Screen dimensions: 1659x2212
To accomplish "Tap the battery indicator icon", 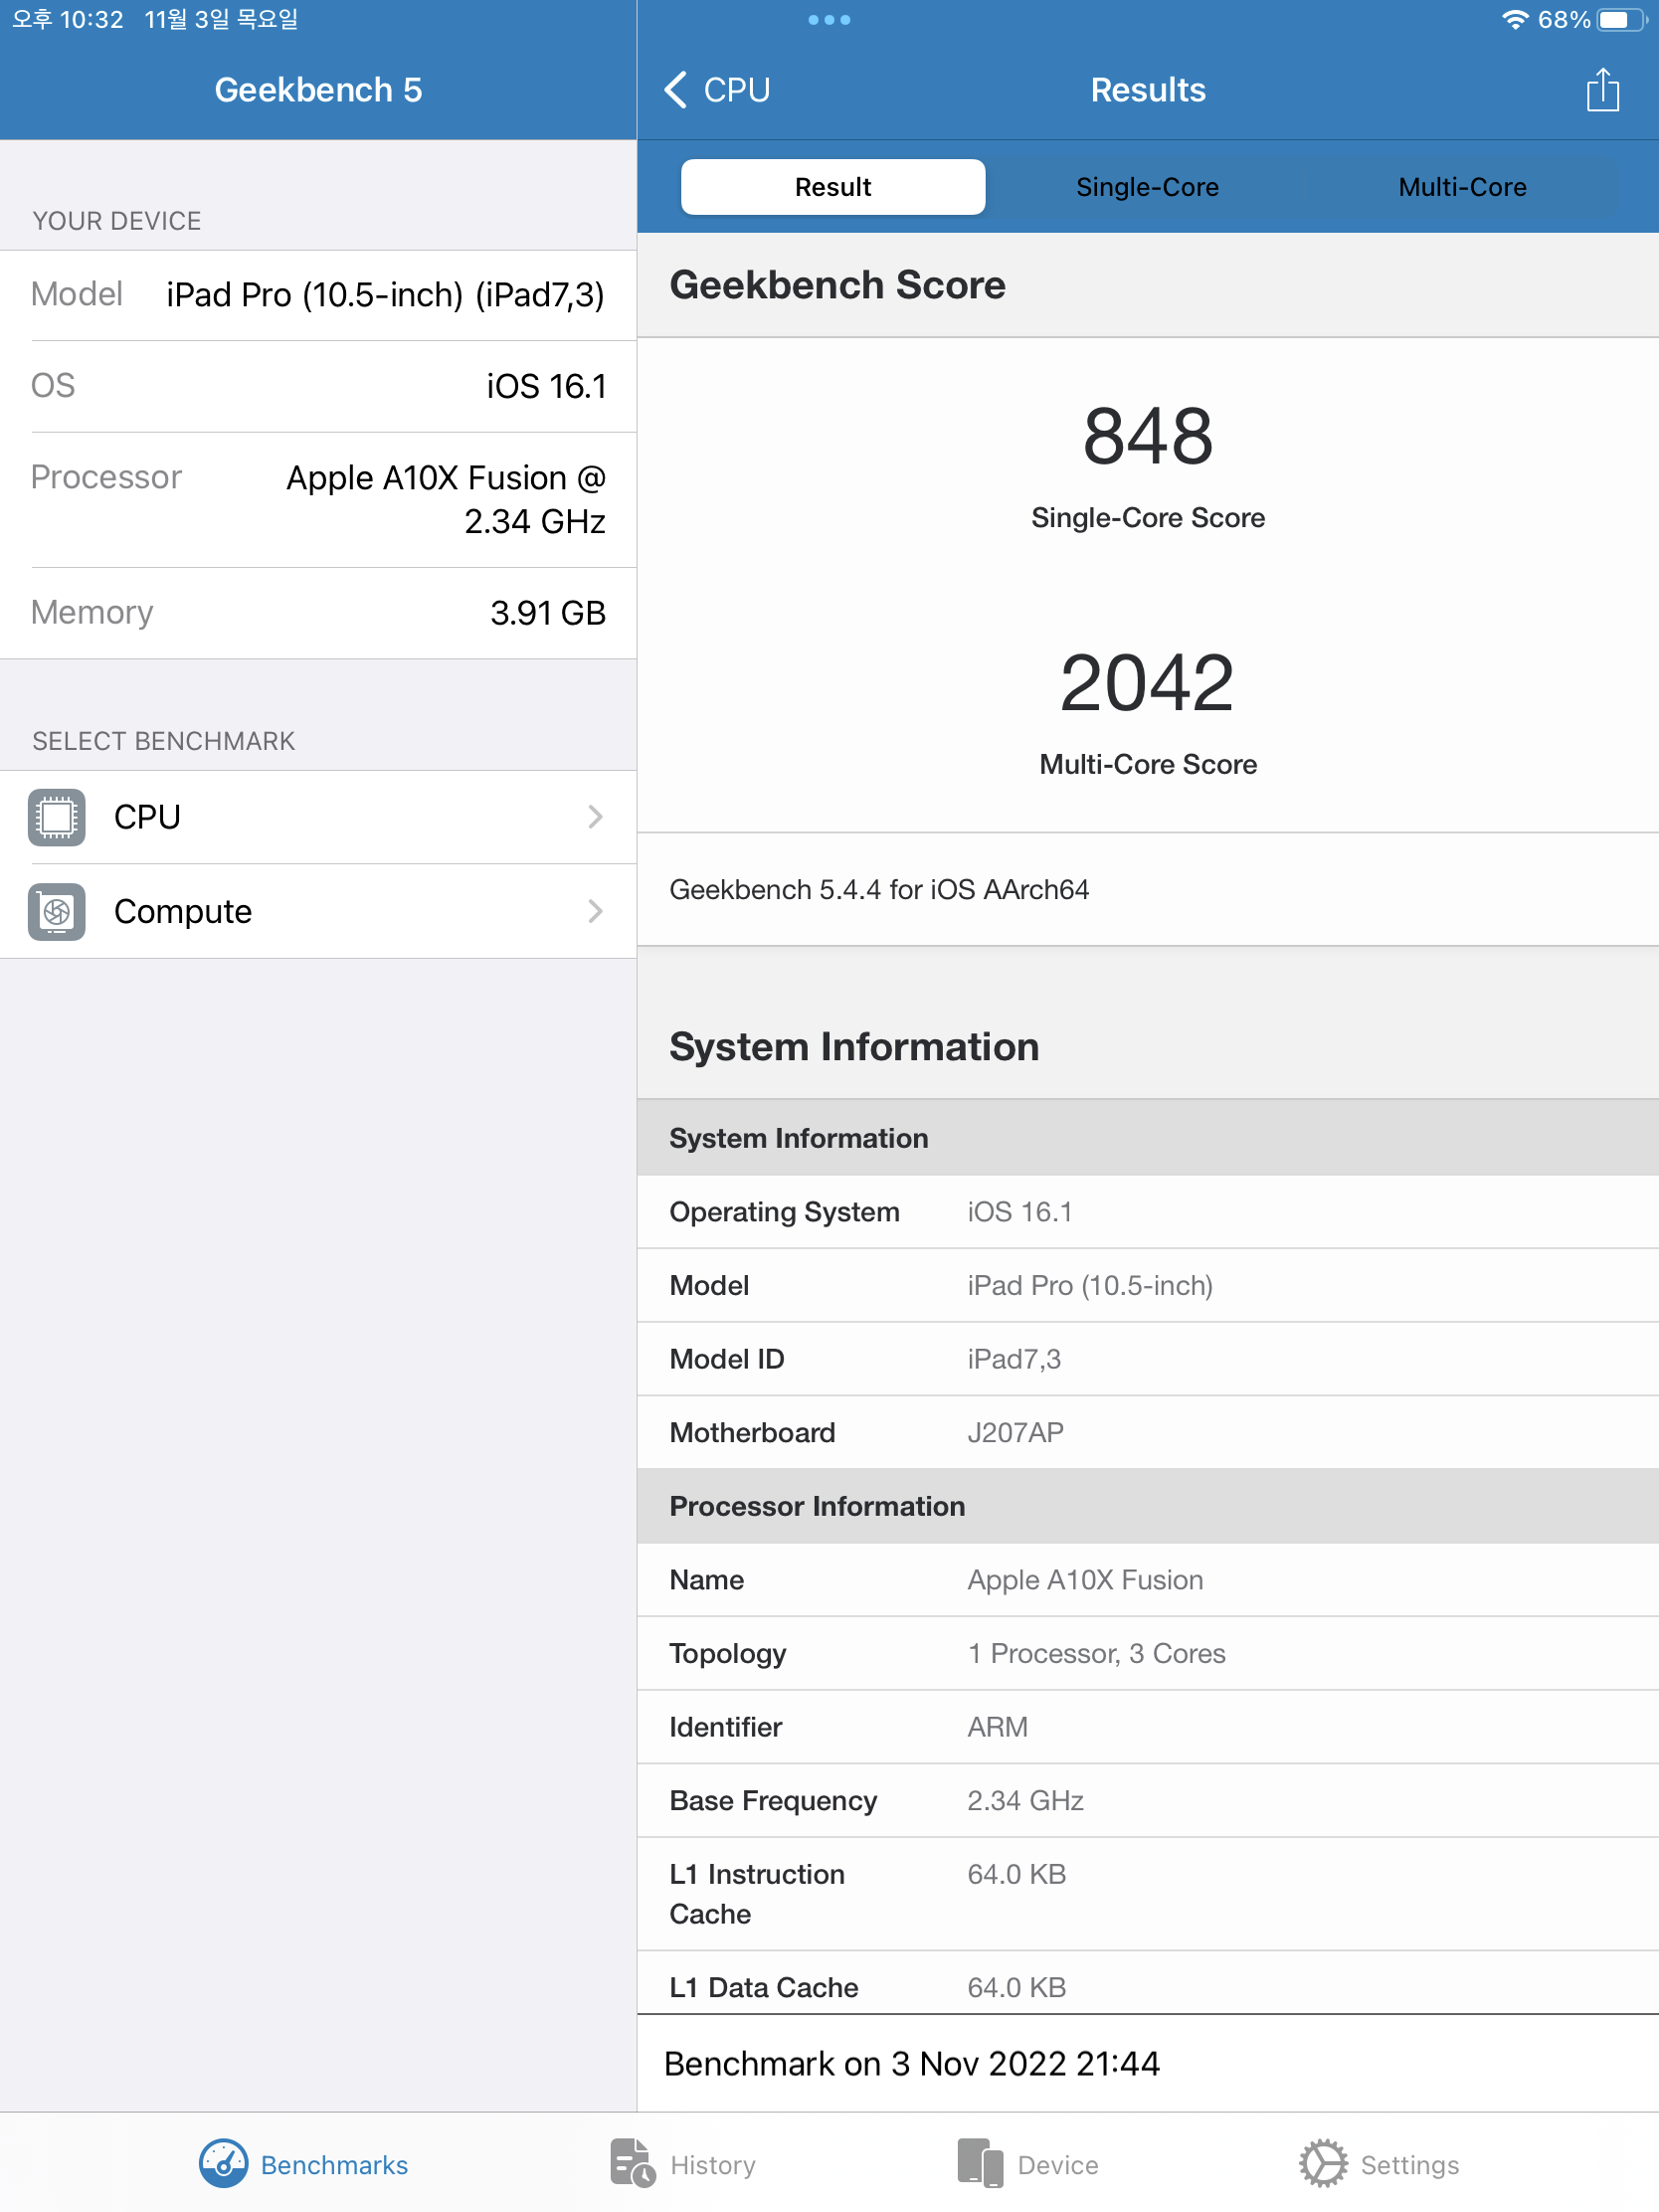I will coord(1621,20).
